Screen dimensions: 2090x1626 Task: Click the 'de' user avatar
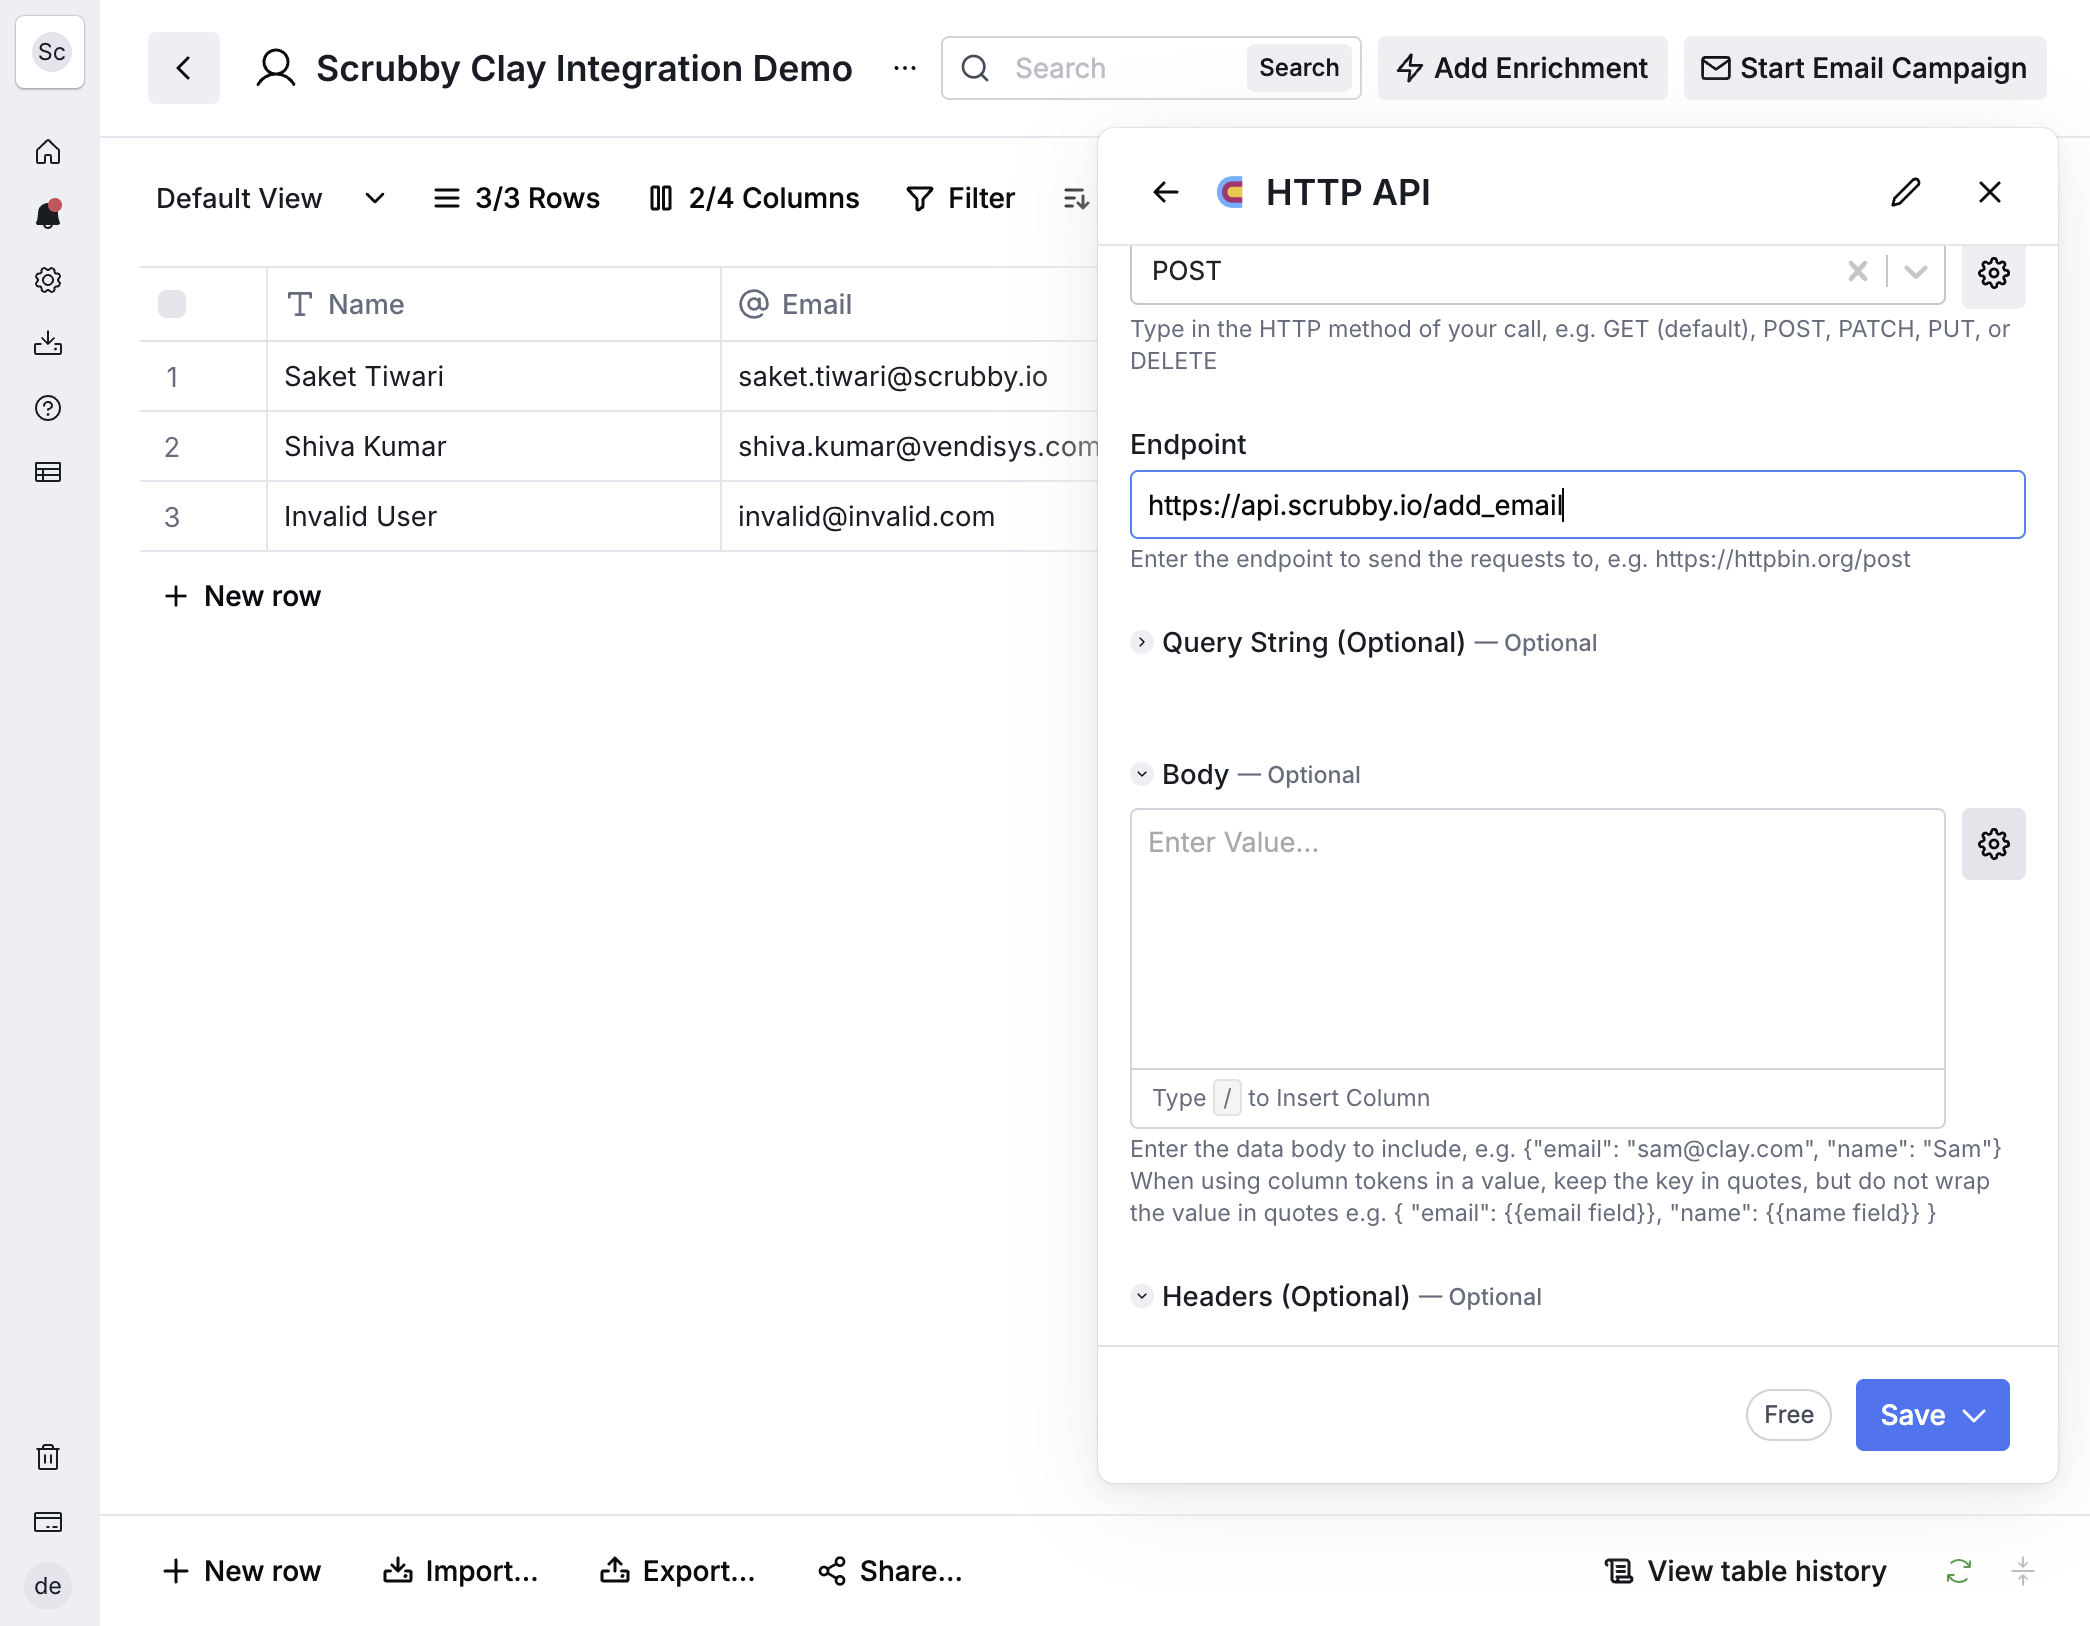[48, 1586]
